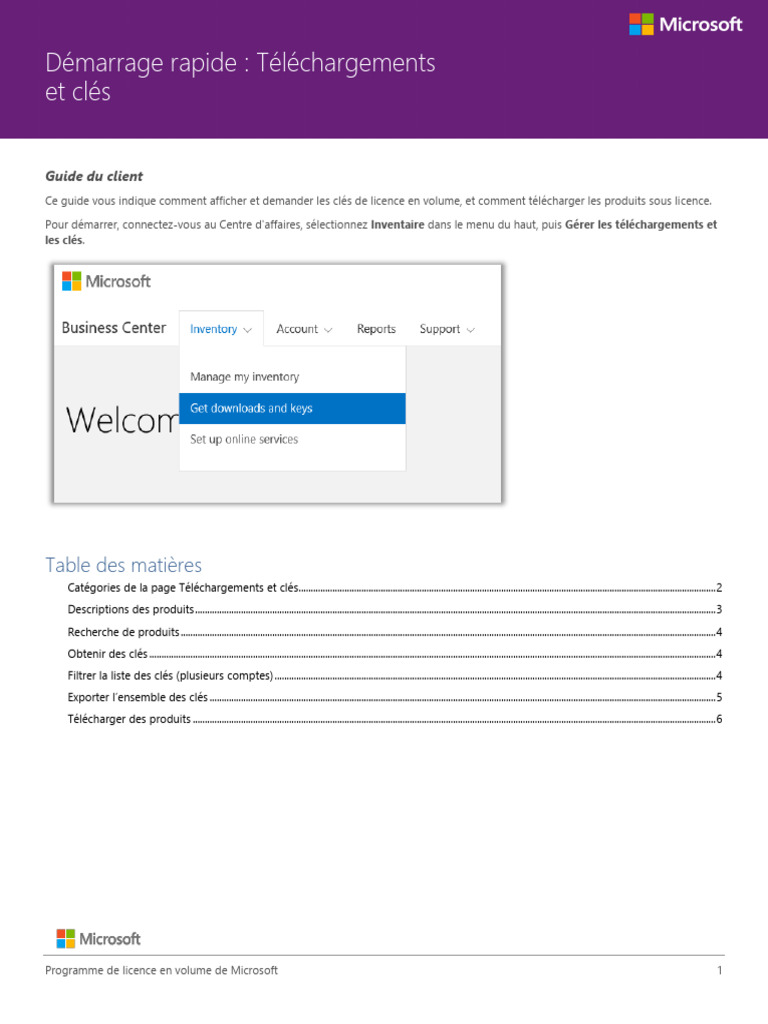Click the Microsoft logo in Business Center screenshot
Image resolution: width=768 pixels, height=1024 pixels.
point(106,281)
